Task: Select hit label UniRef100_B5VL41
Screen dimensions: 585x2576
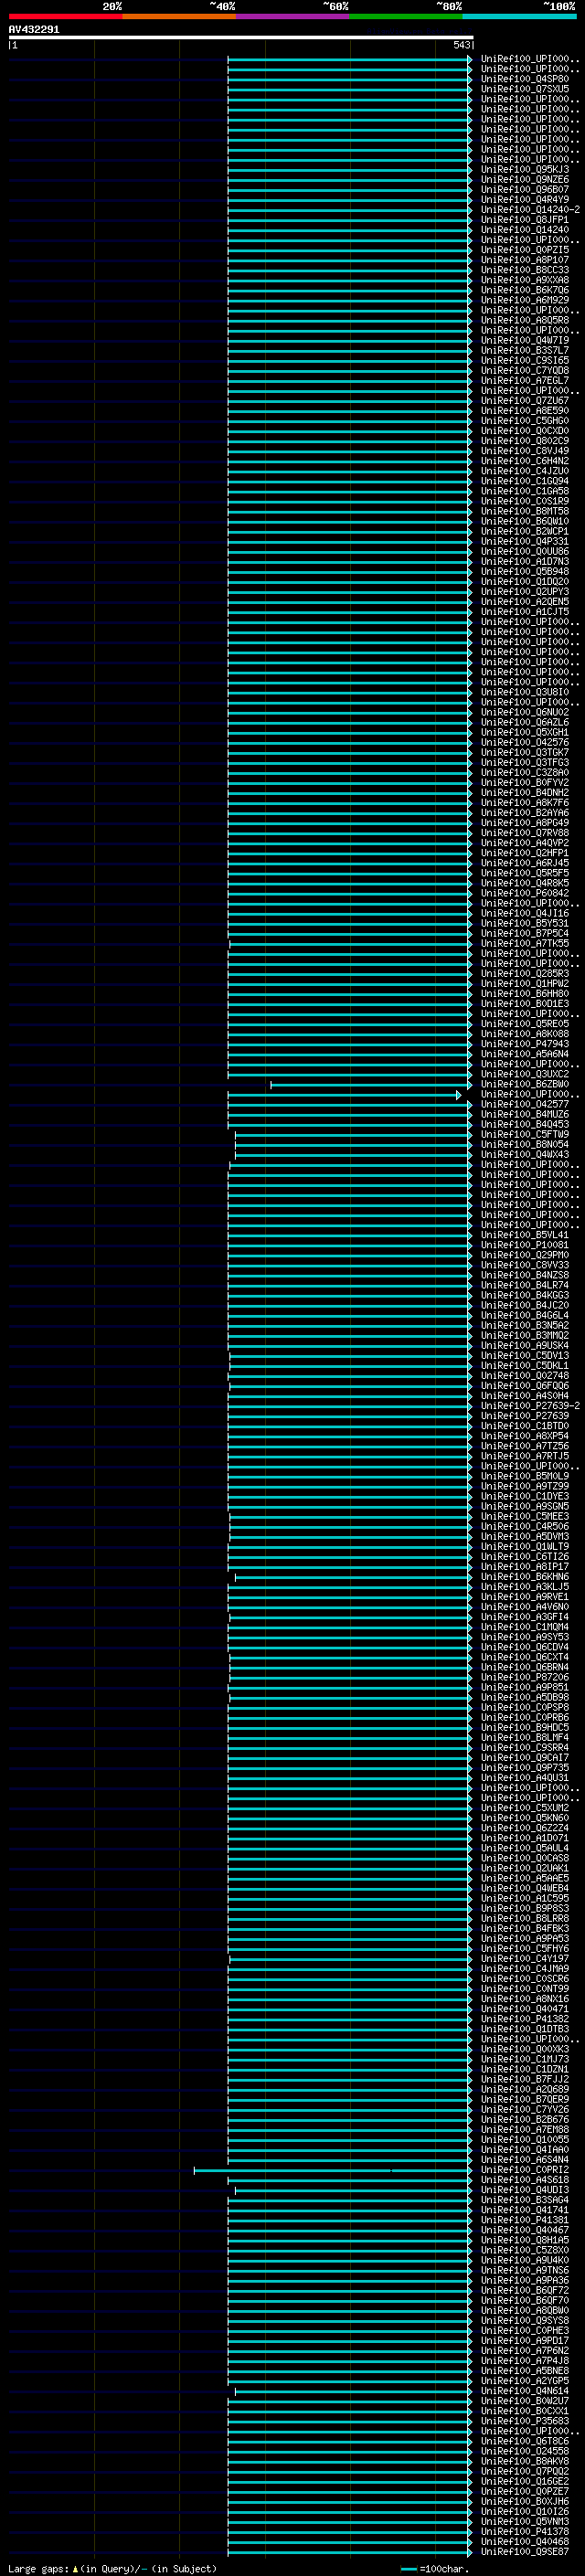Action: coord(525,1235)
